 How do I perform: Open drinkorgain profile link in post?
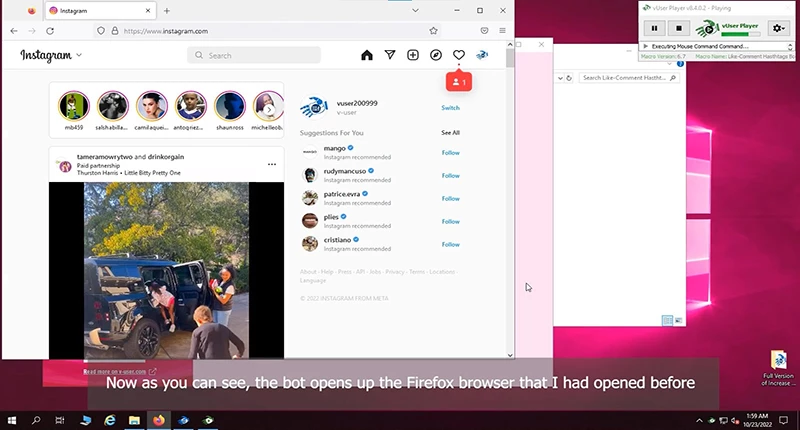point(166,157)
